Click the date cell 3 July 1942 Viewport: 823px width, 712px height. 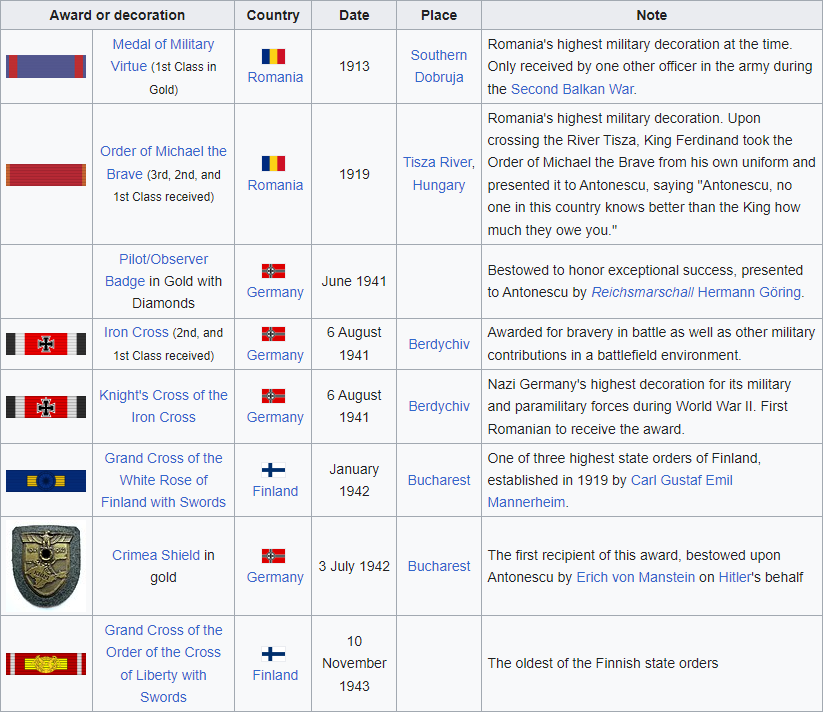coord(354,566)
